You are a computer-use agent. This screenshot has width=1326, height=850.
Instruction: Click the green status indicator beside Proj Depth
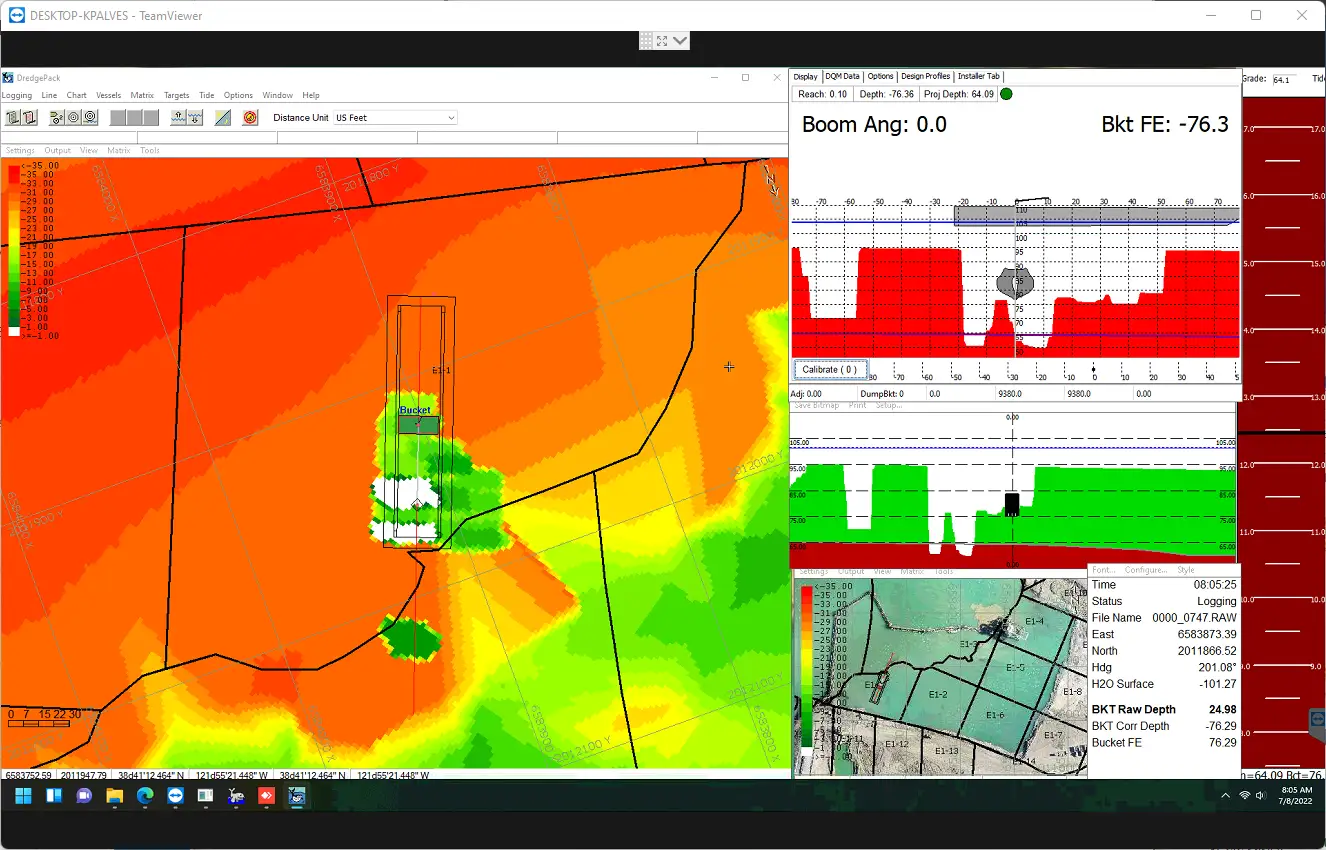[1006, 94]
